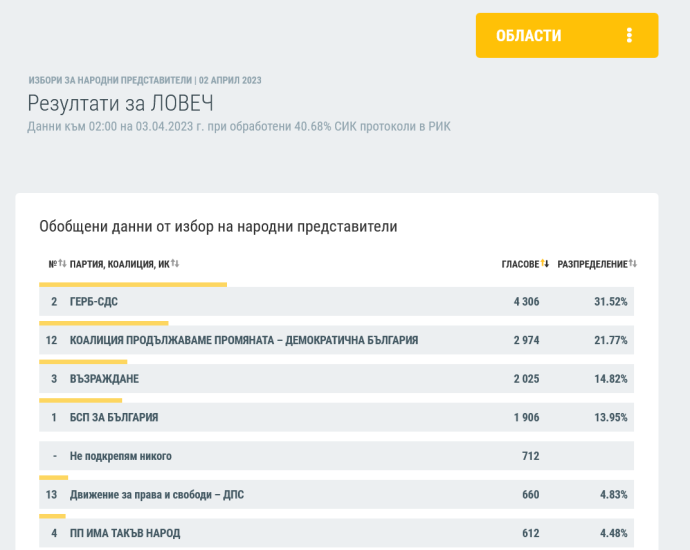Select КОАЛИЦИЯ ПРОДЪЛЖАВАМЕ ПРОМЯНАТА – ДЕМОКРАТИЧНА БЪЛГАРИЯ row
This screenshot has width=690, height=550.
coord(337,340)
